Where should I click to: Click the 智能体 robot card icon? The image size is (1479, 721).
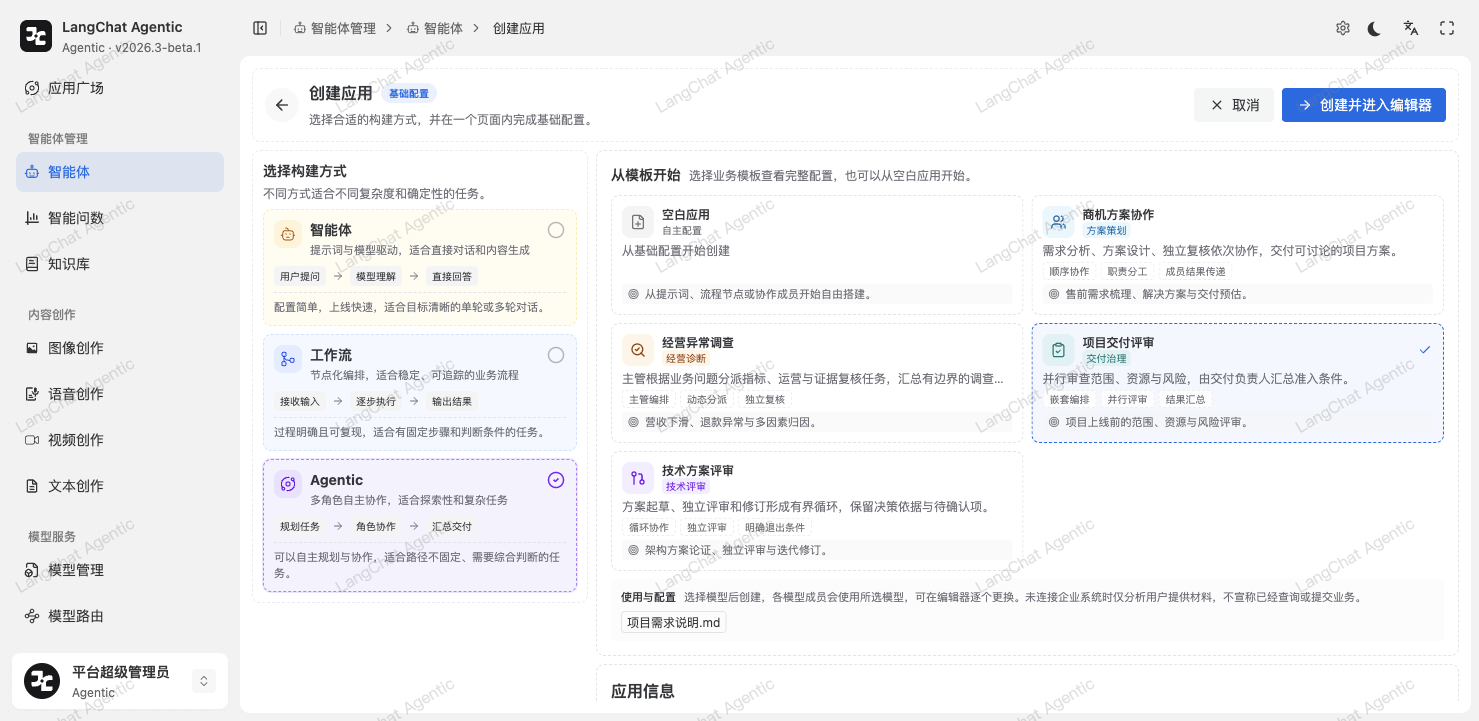pos(288,234)
